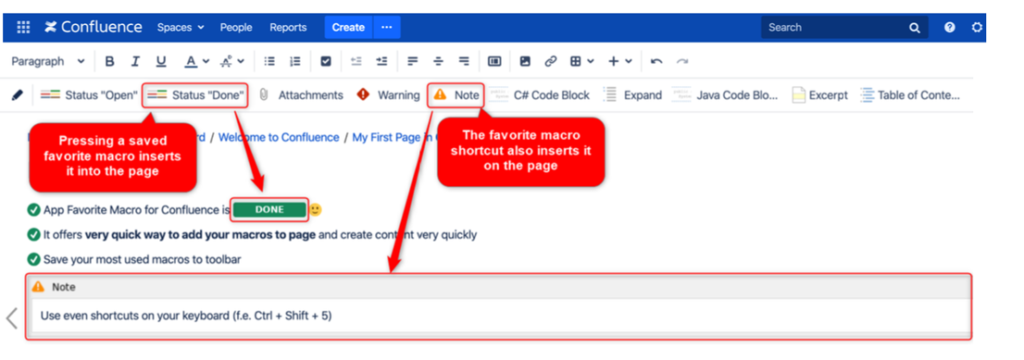The height and width of the screenshot is (360, 1024).
Task: Insert a bullet list
Action: click(269, 61)
